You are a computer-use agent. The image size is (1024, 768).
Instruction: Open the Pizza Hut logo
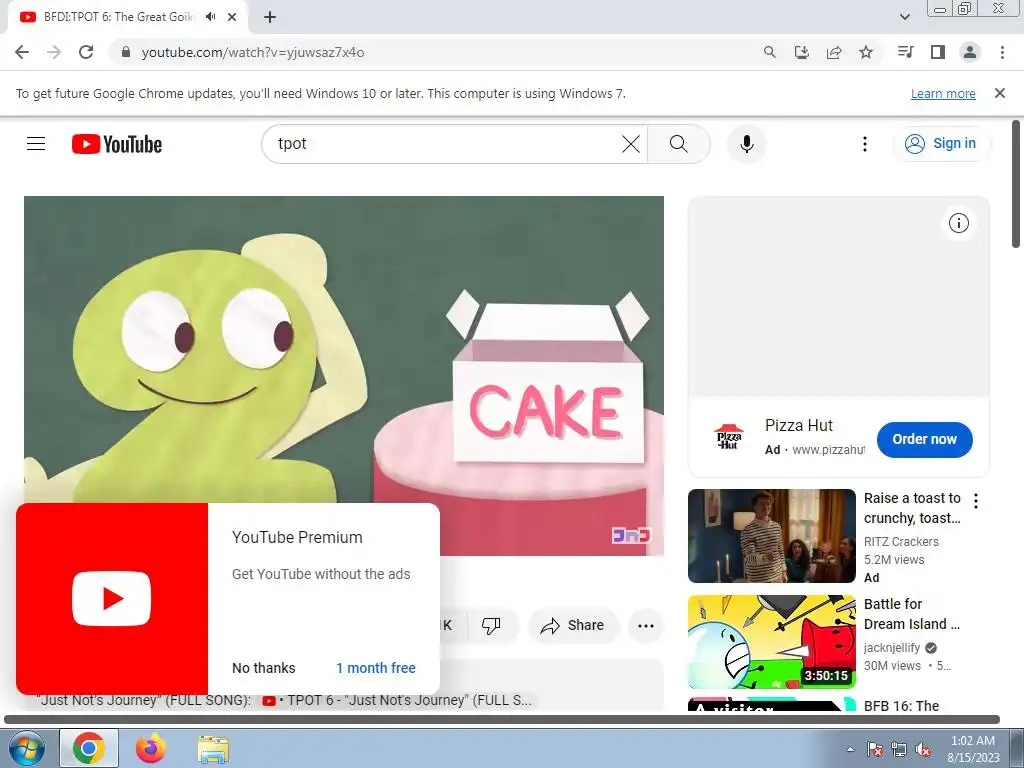click(x=728, y=437)
